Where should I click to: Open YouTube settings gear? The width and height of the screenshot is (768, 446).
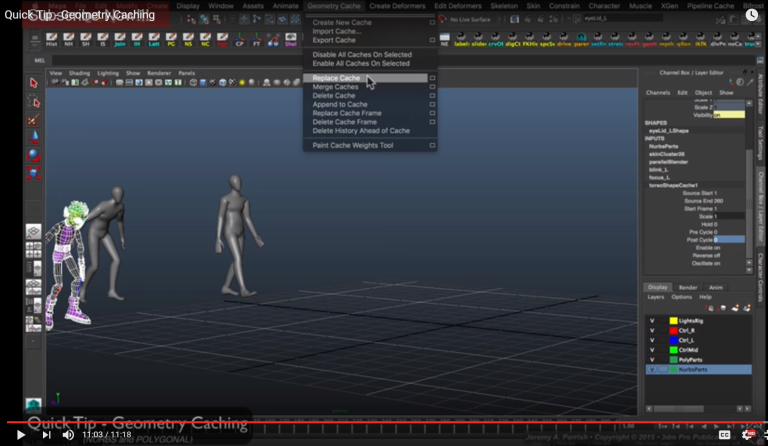click(748, 434)
